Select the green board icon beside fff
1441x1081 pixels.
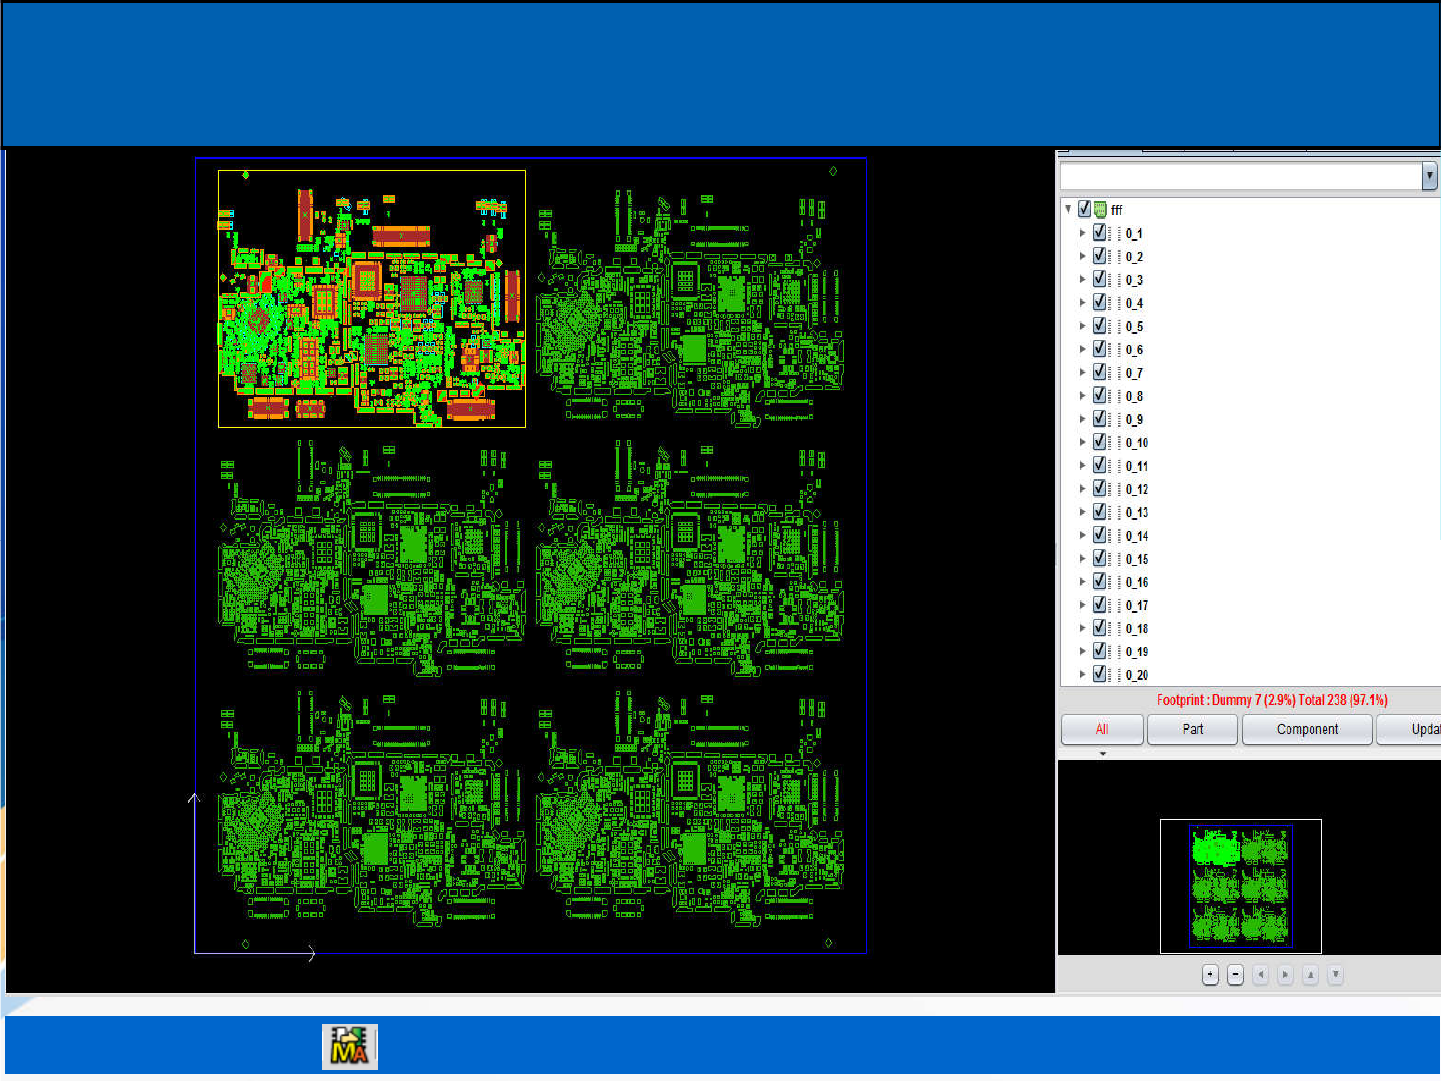click(1100, 210)
